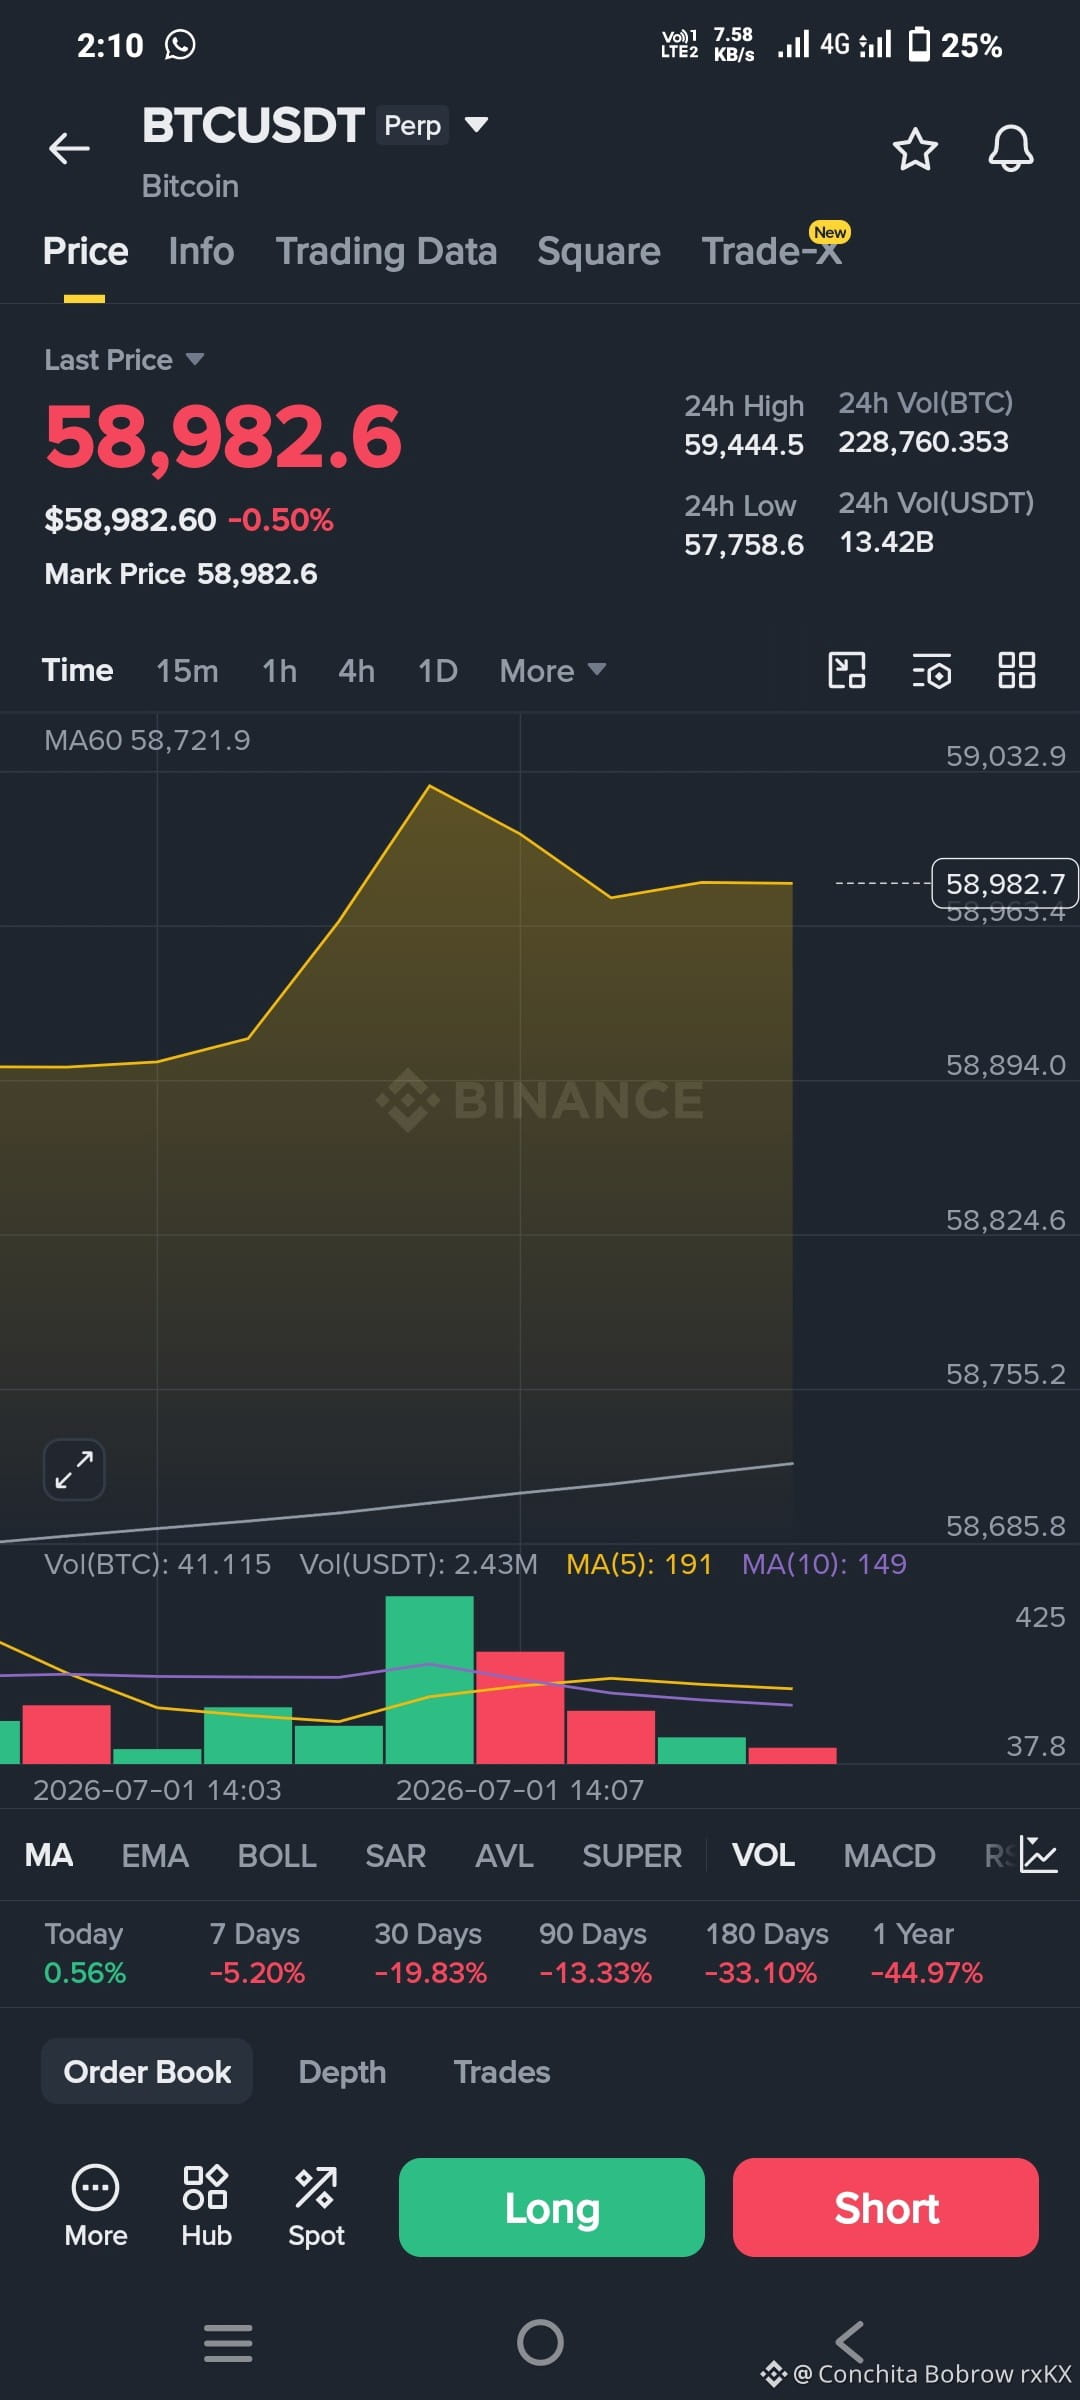Screen dimensions: 1080x2400
Task: Tap 24h Vol(BTC) value 228,760.353
Action: pos(923,442)
